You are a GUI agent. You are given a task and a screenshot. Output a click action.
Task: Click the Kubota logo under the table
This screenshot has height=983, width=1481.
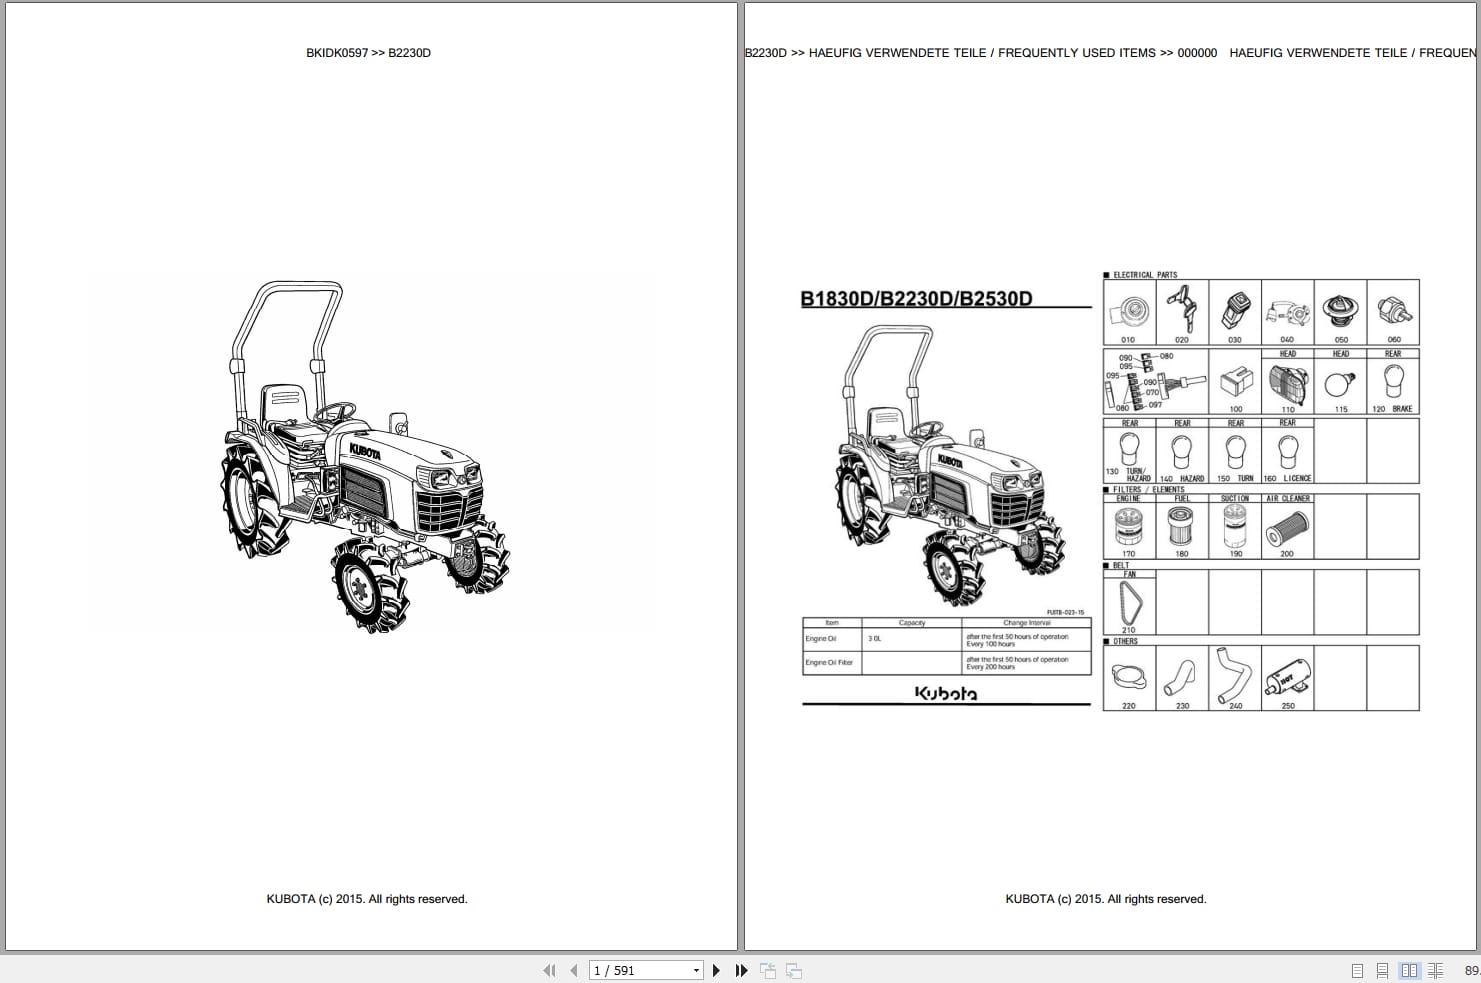pos(946,693)
